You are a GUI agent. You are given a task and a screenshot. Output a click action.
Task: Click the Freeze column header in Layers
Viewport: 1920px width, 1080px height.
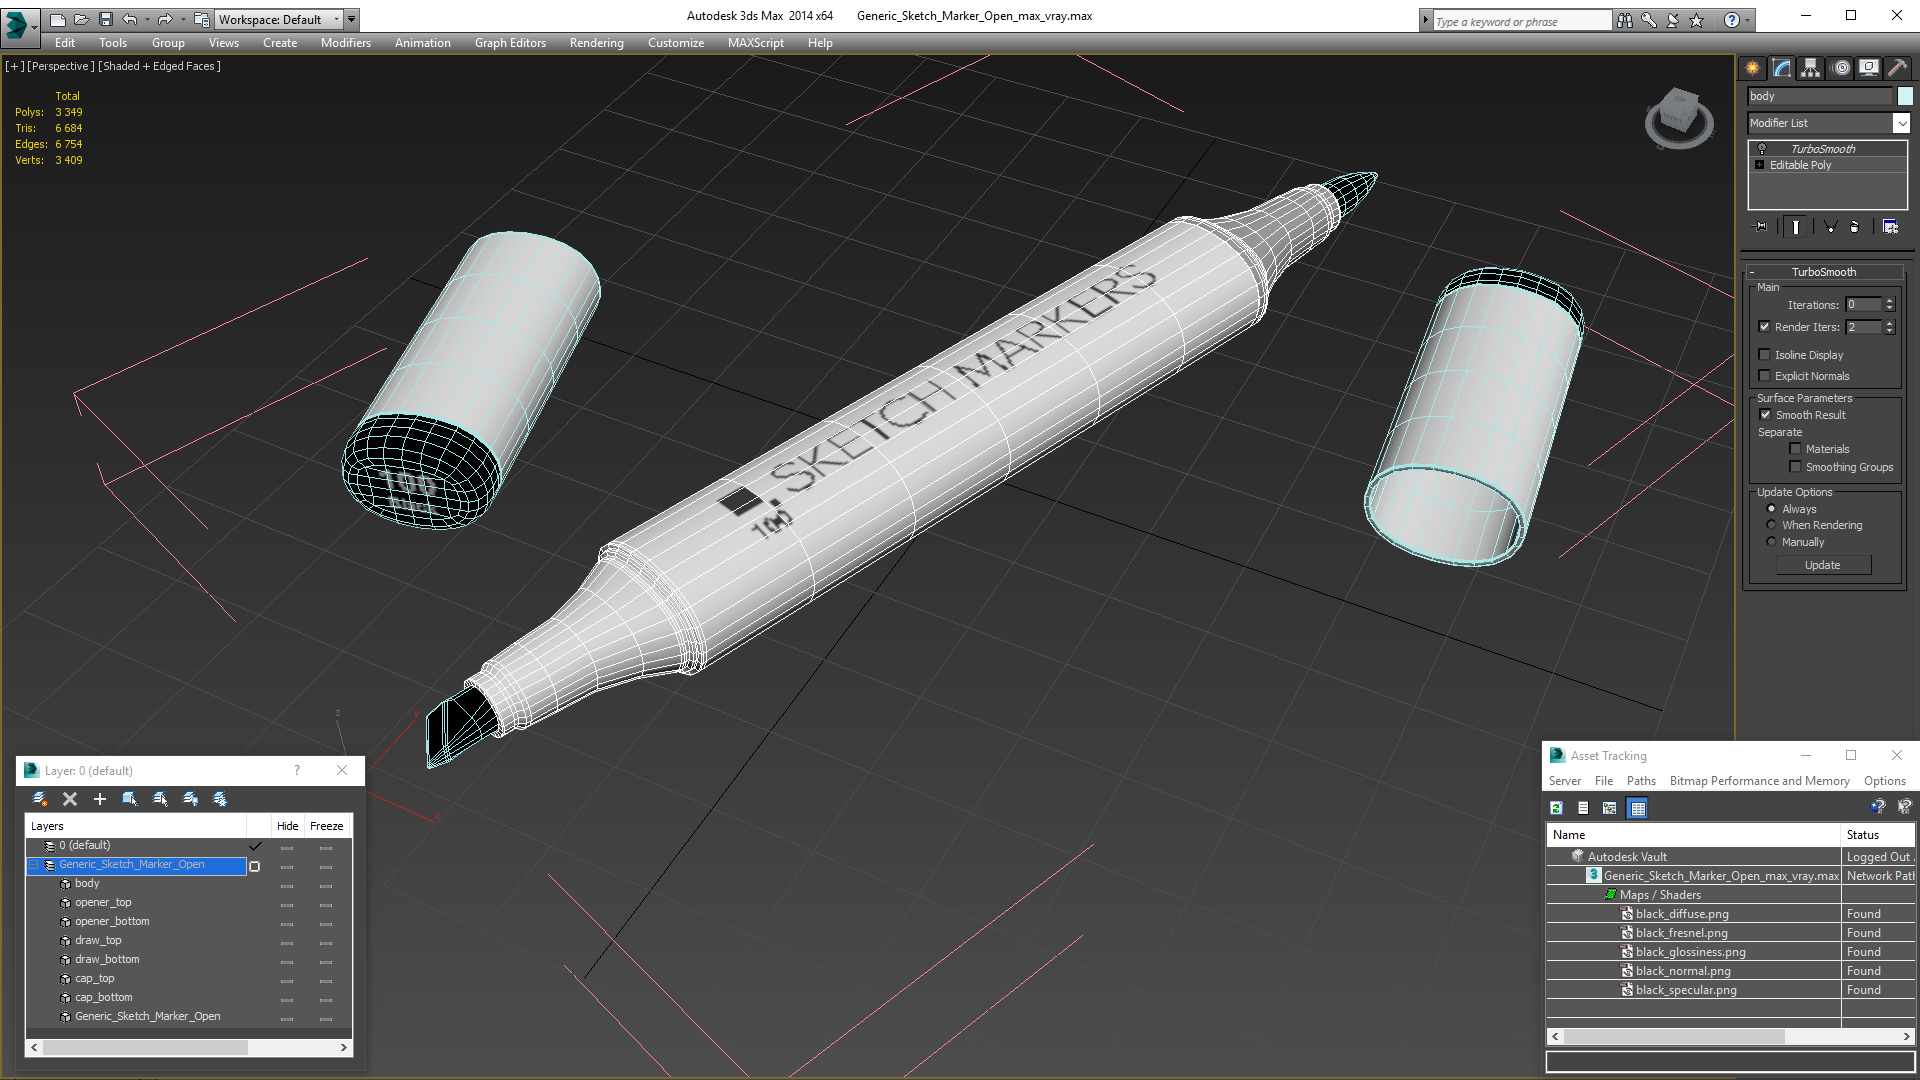coord(327,826)
